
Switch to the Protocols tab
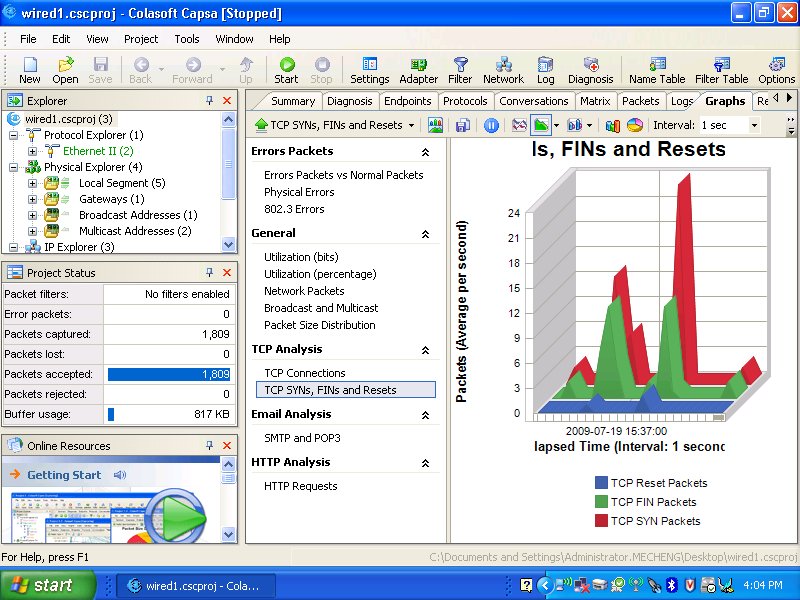point(465,101)
